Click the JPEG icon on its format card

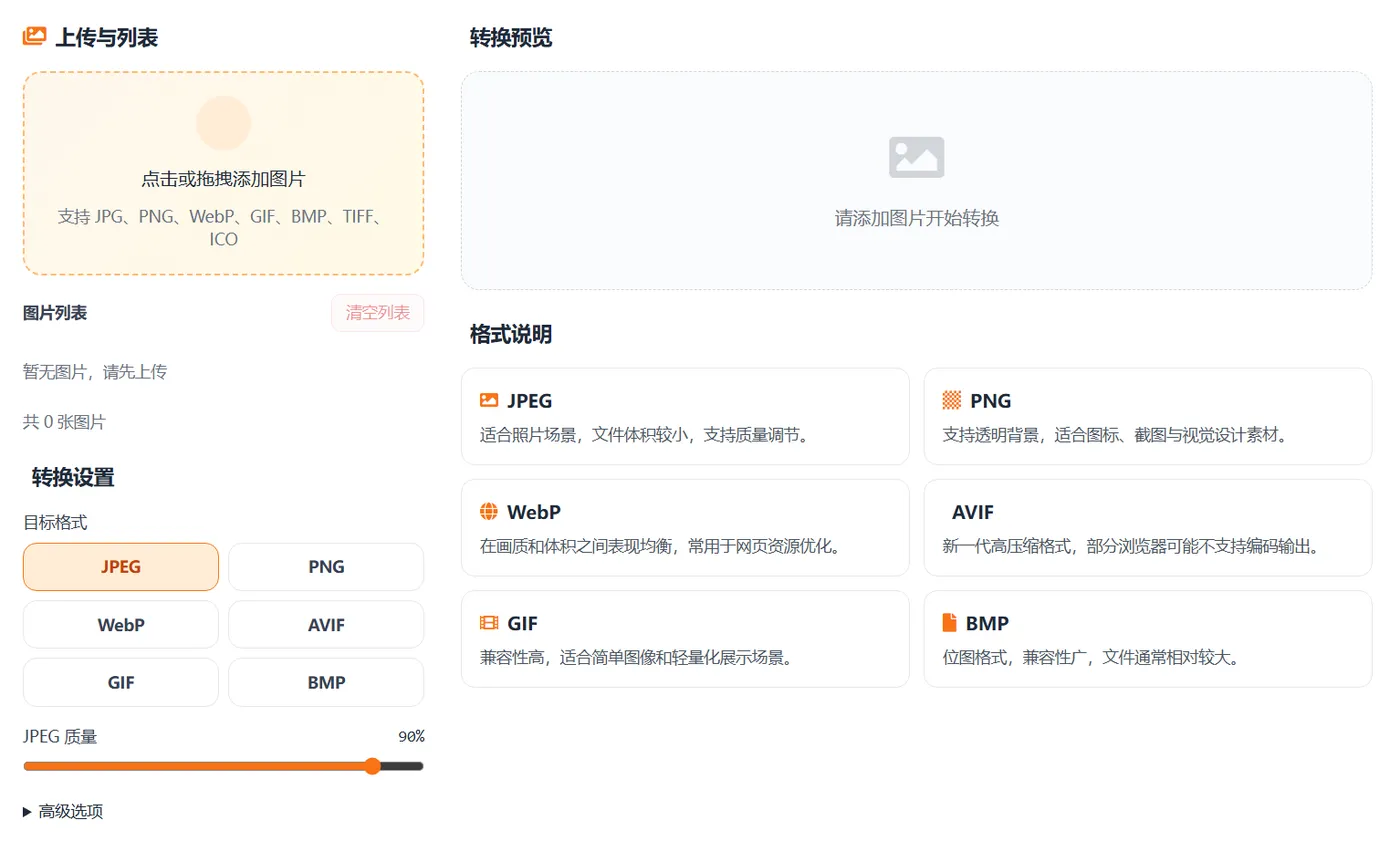489,399
